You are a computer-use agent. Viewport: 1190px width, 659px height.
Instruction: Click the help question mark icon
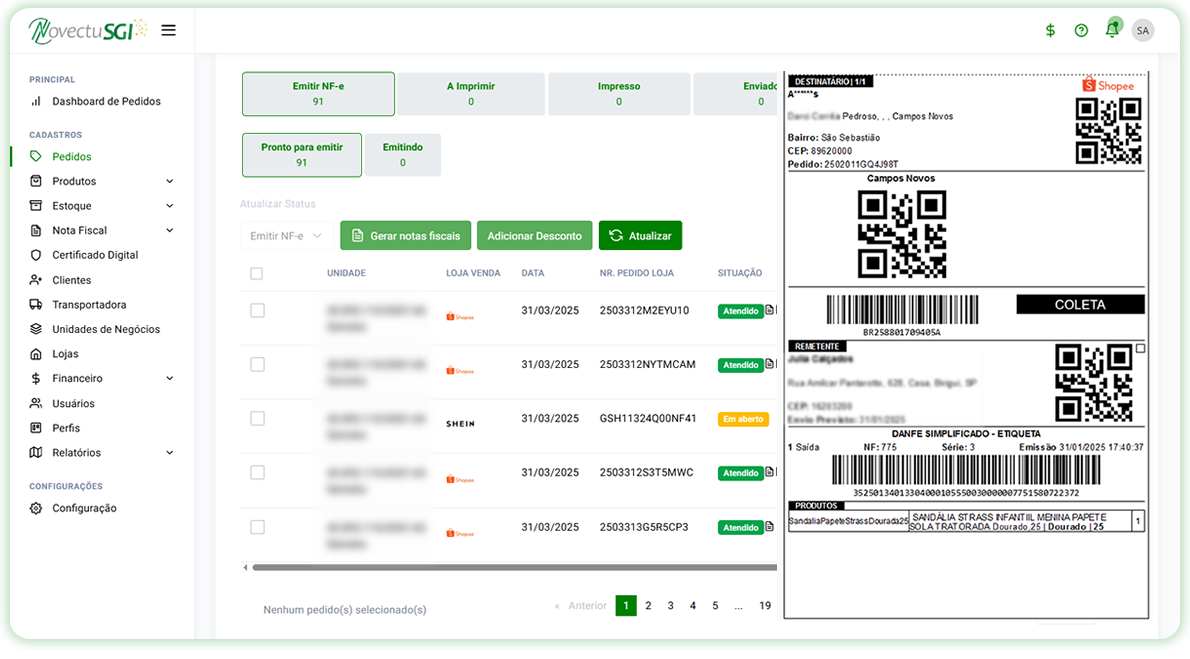click(1081, 30)
